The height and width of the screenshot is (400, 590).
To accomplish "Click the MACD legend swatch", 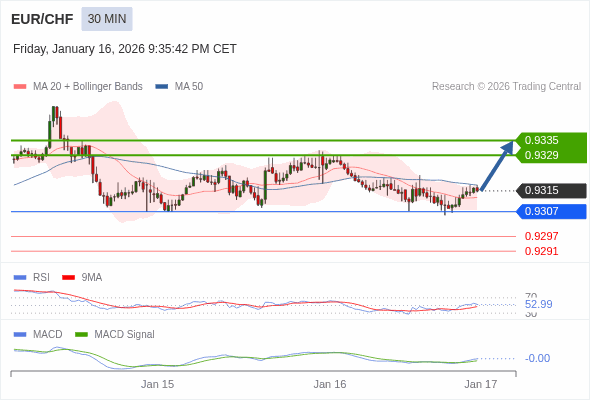I will click(20, 335).
